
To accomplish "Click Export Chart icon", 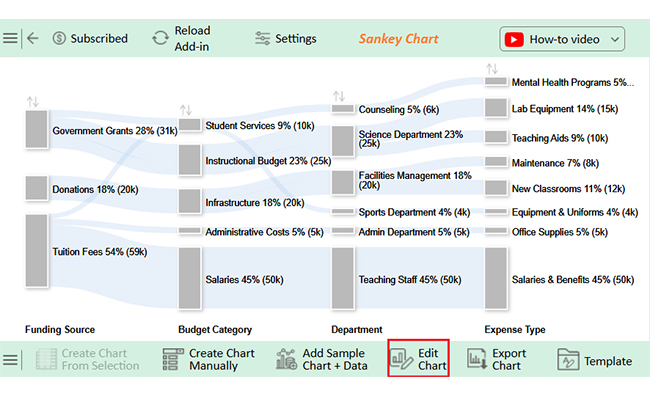I will click(477, 359).
